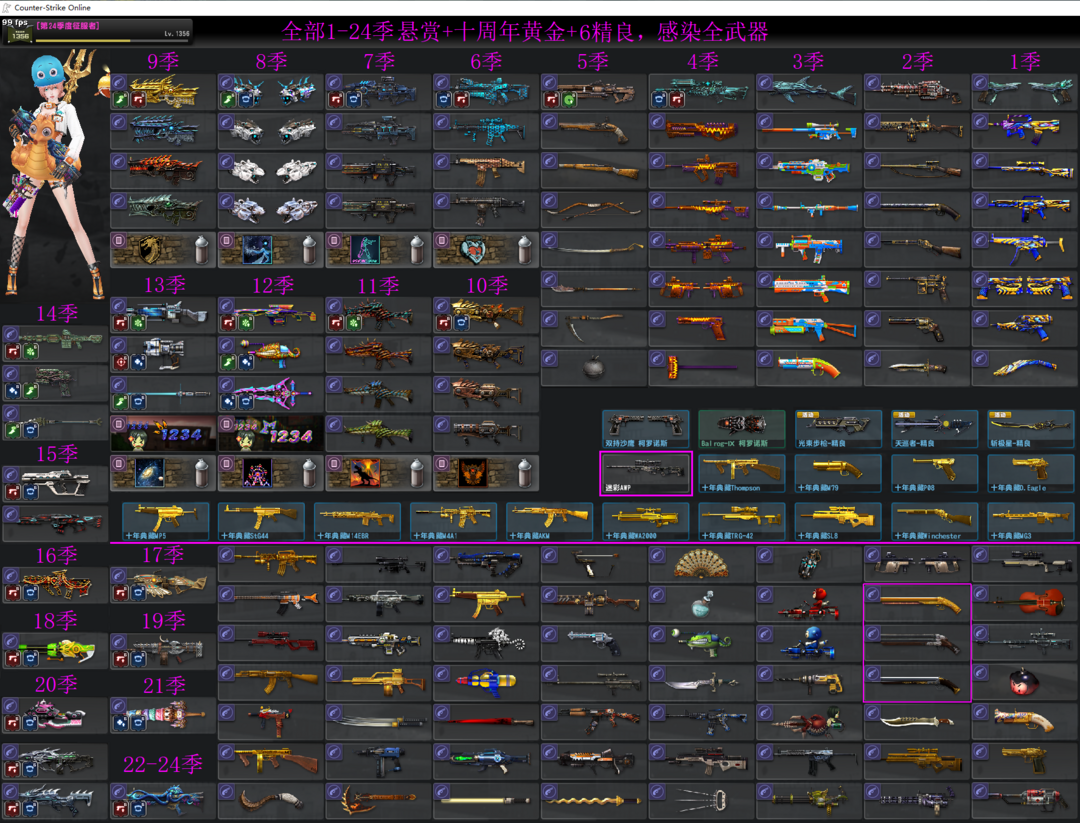Select the folding fan melee weapon
This screenshot has height=823, width=1080.
point(701,564)
